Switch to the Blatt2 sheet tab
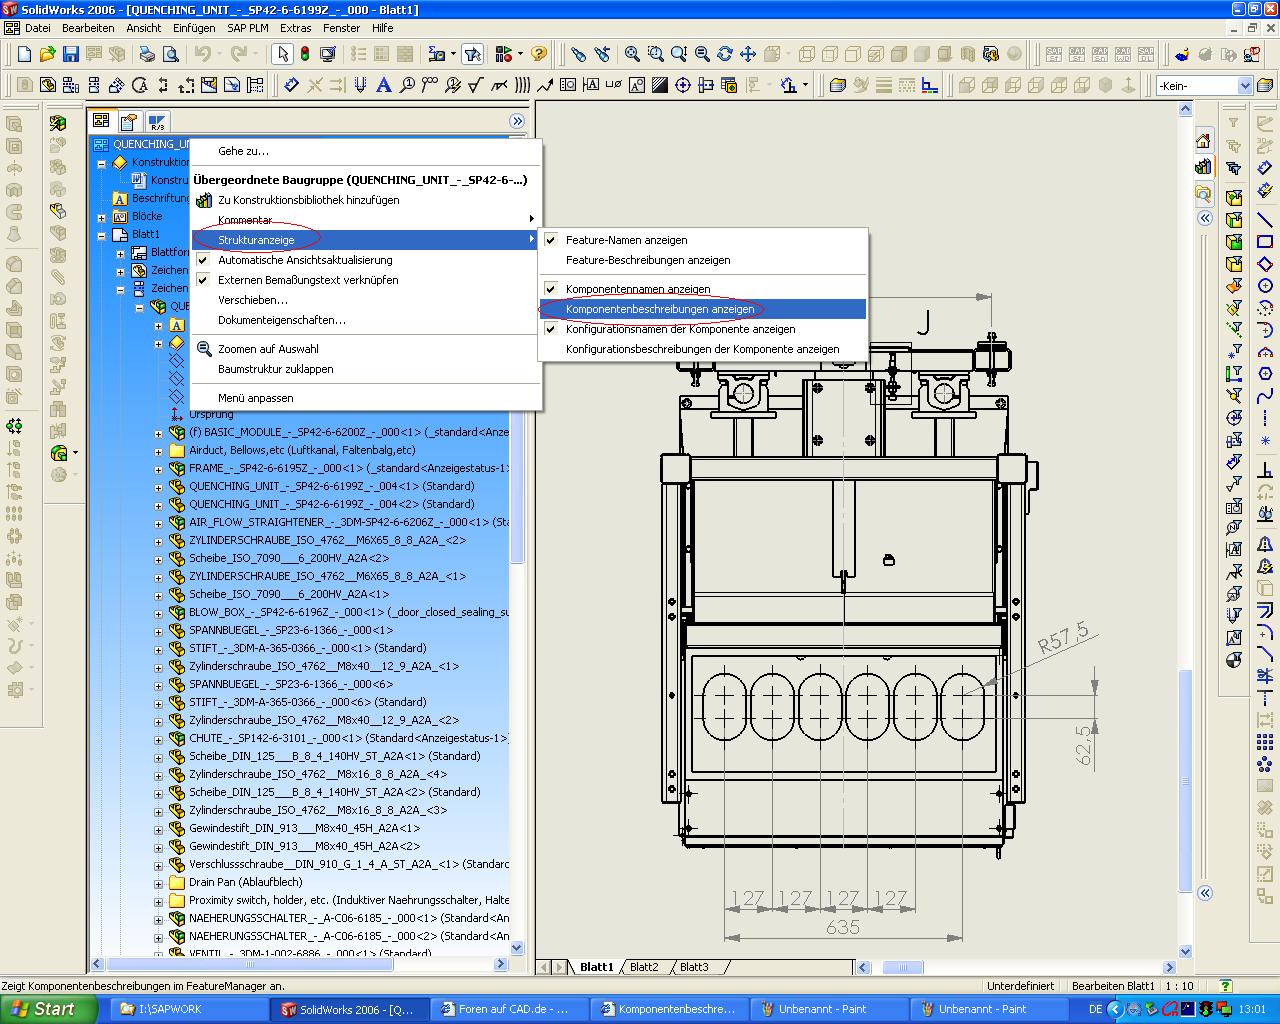 pos(644,967)
